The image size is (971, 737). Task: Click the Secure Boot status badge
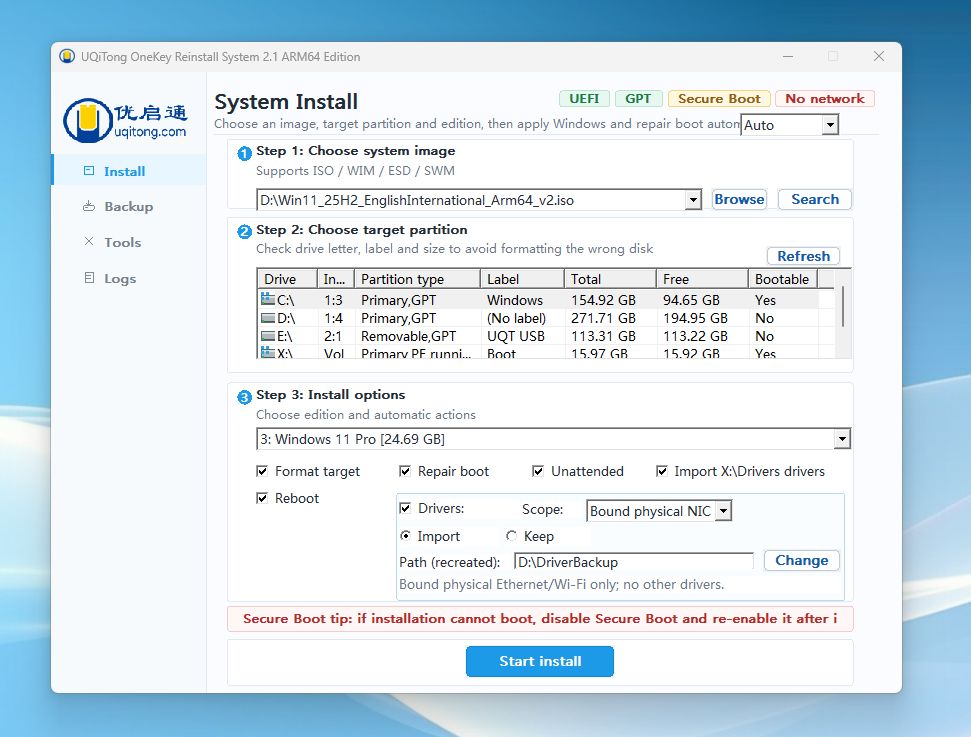tap(719, 98)
